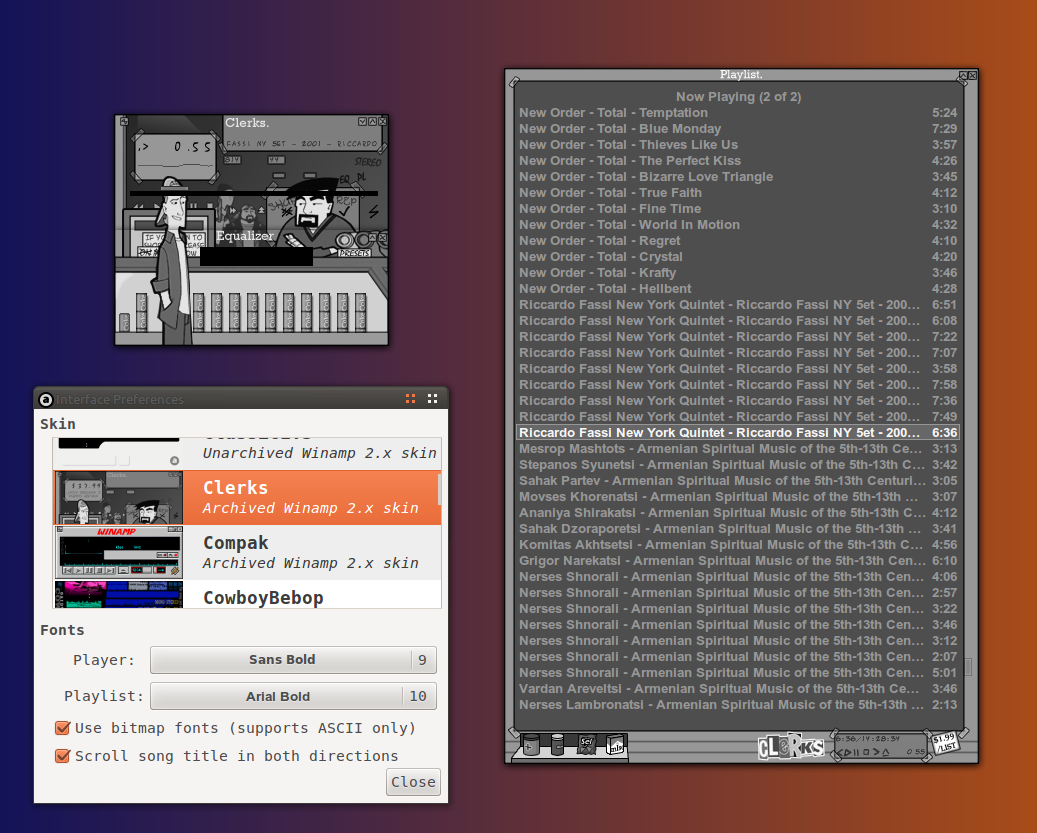Close the Interface Preferences dialog via Close
The image size is (1037, 833).
click(x=413, y=782)
